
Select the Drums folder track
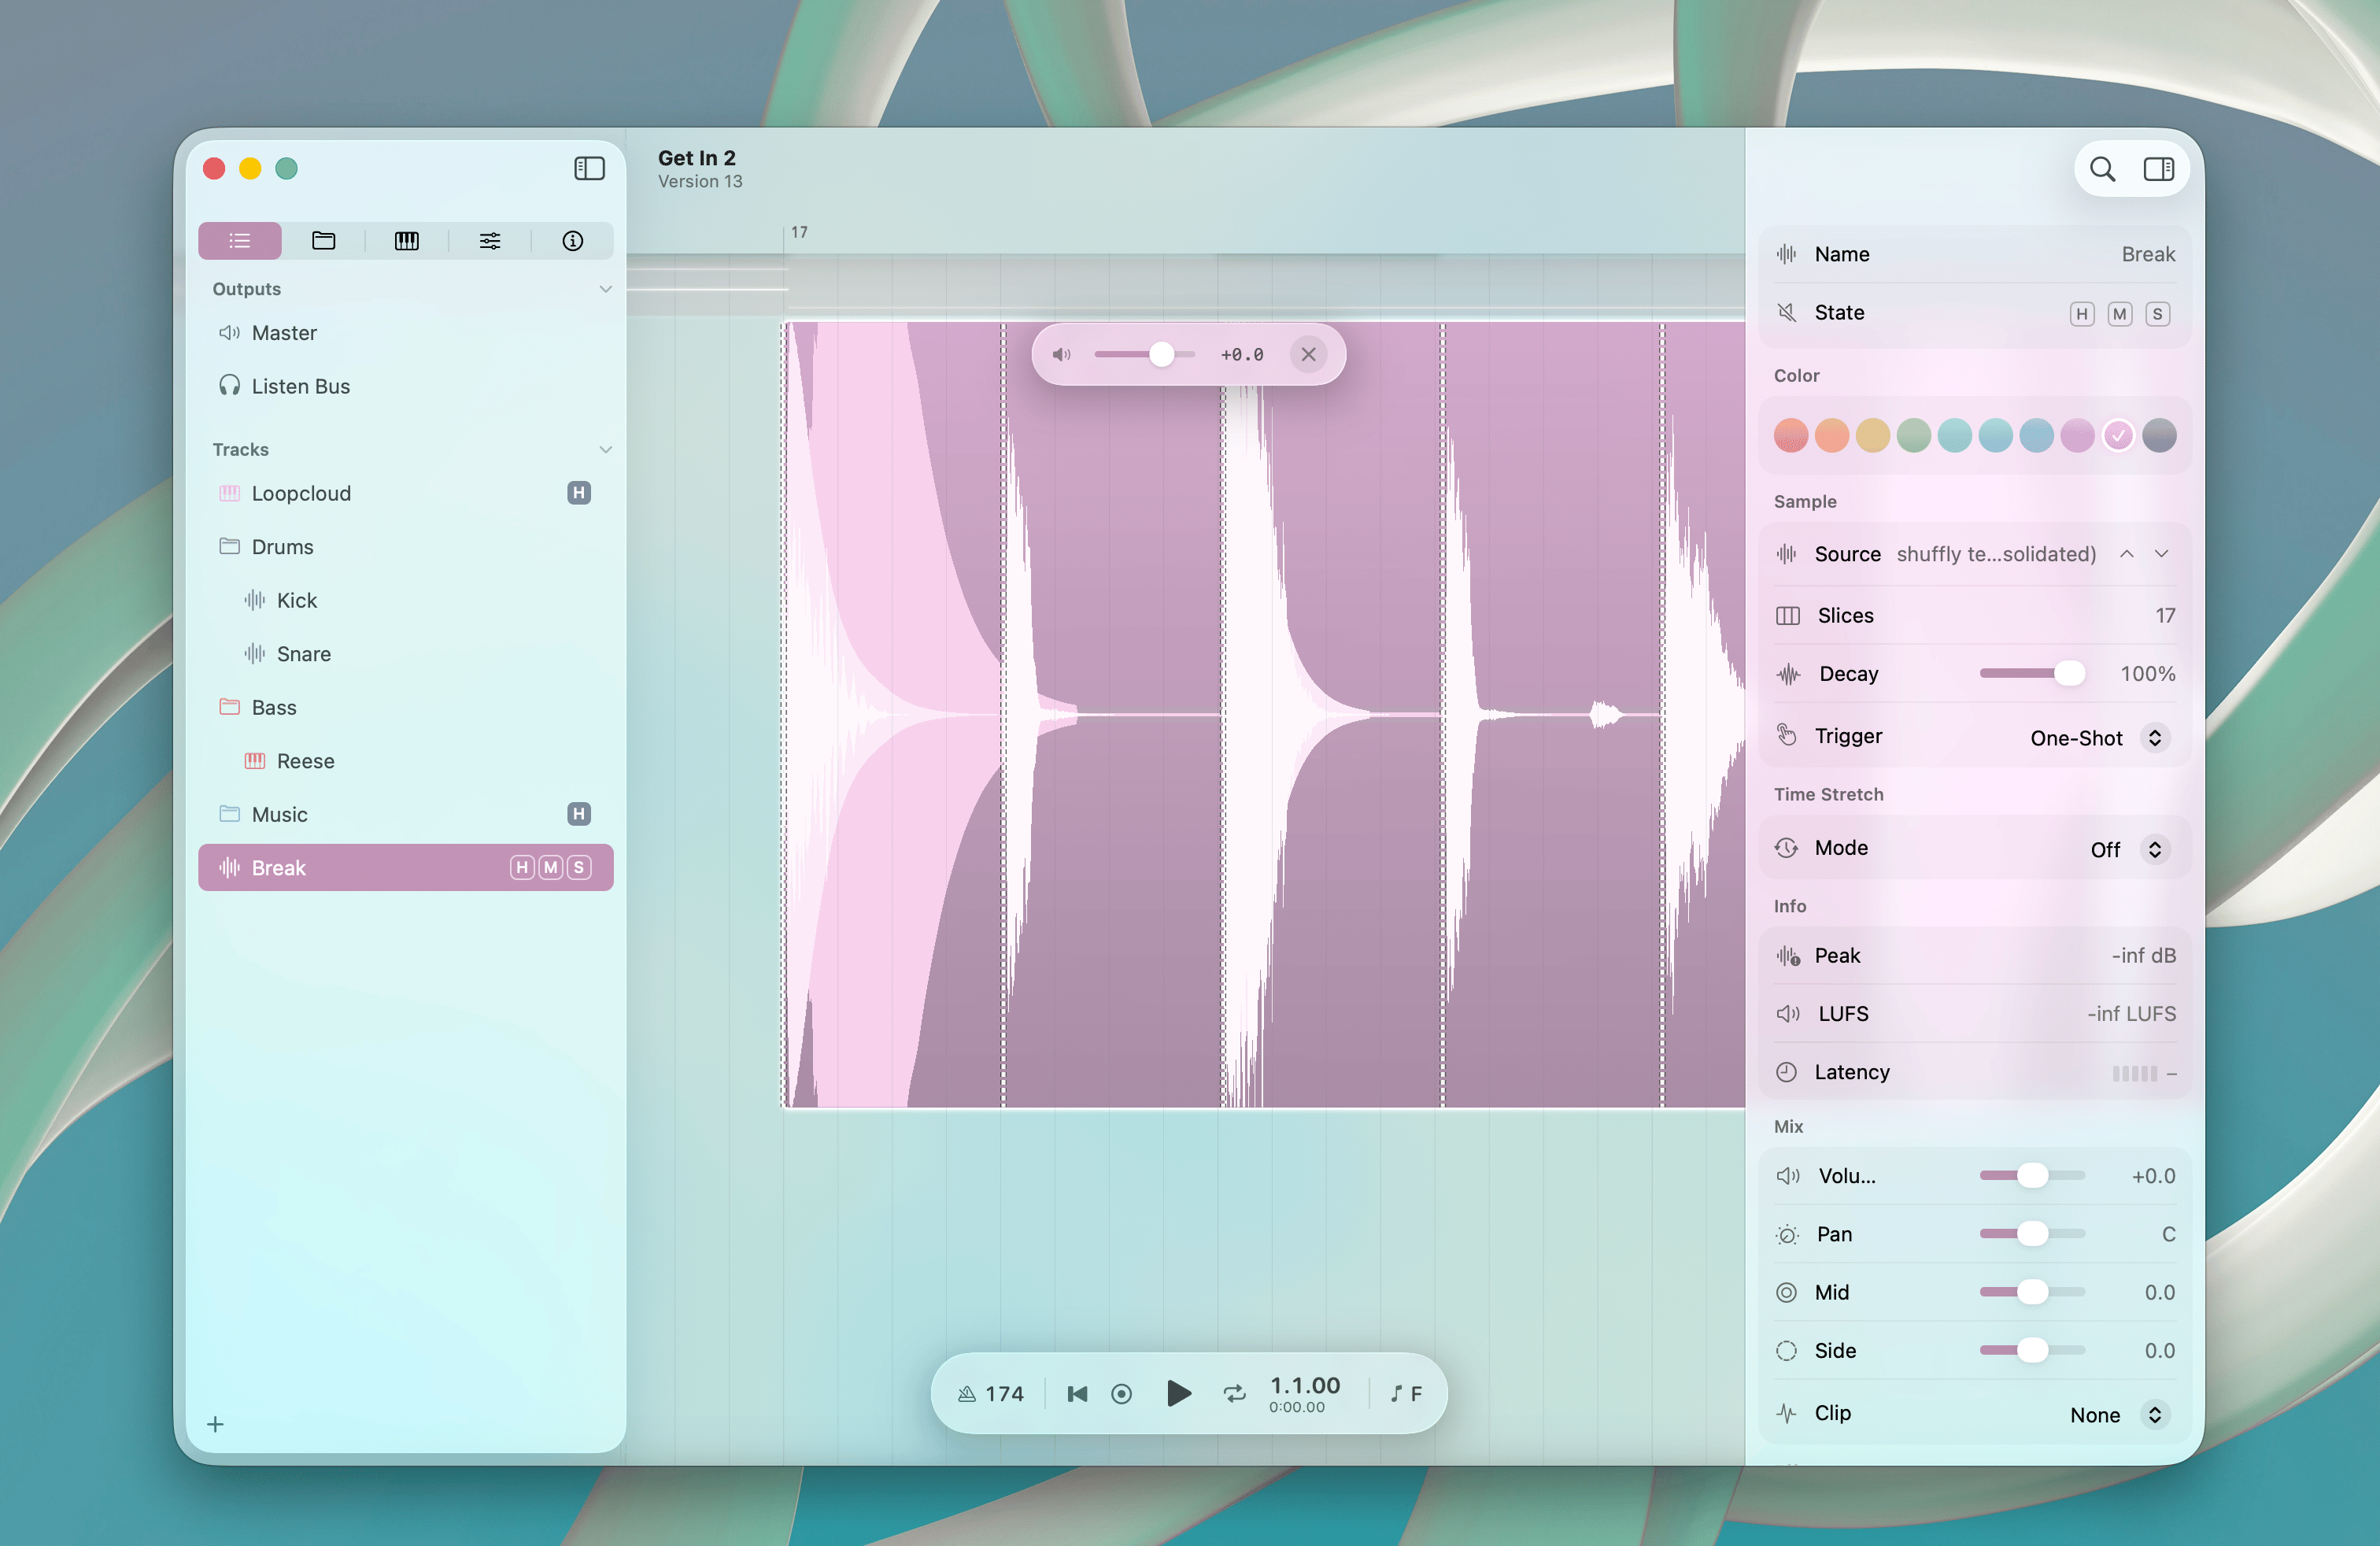406,547
